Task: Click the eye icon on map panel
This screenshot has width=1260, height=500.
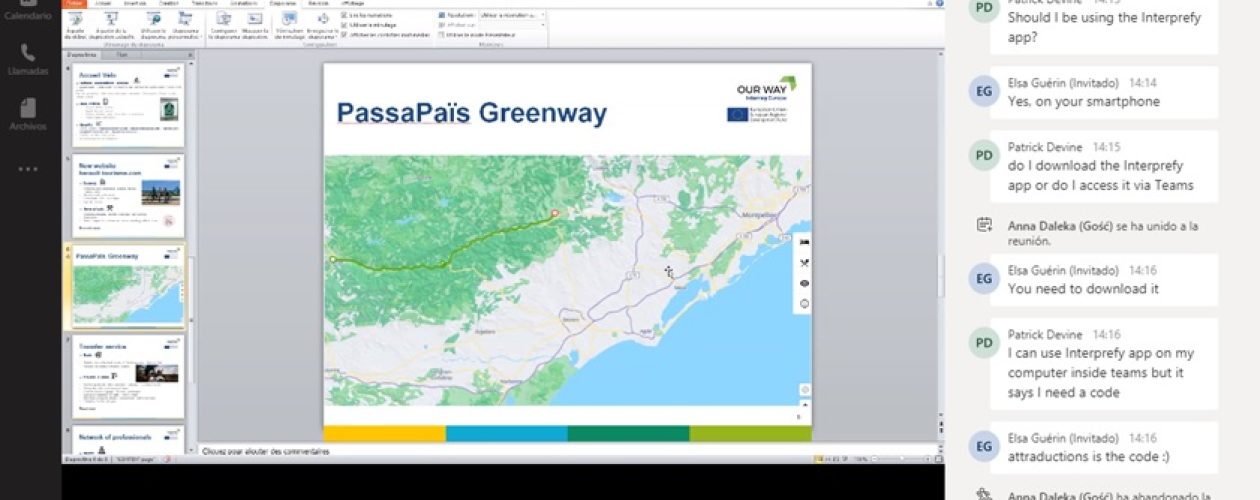Action: point(805,283)
